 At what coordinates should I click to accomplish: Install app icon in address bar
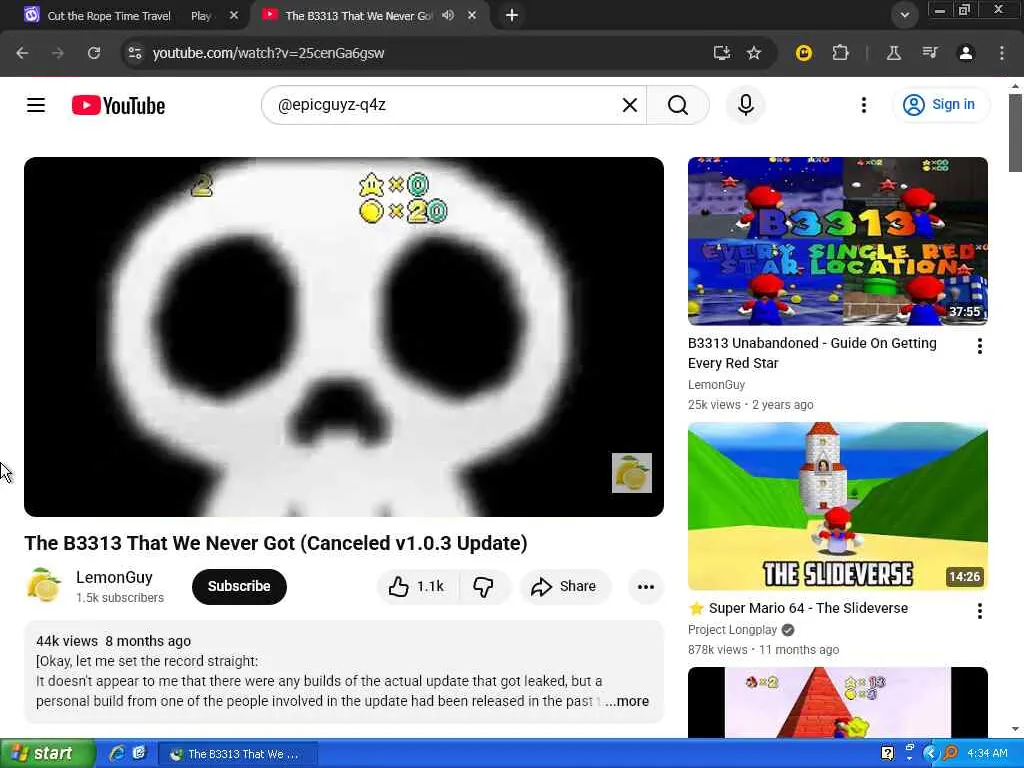coord(722,53)
